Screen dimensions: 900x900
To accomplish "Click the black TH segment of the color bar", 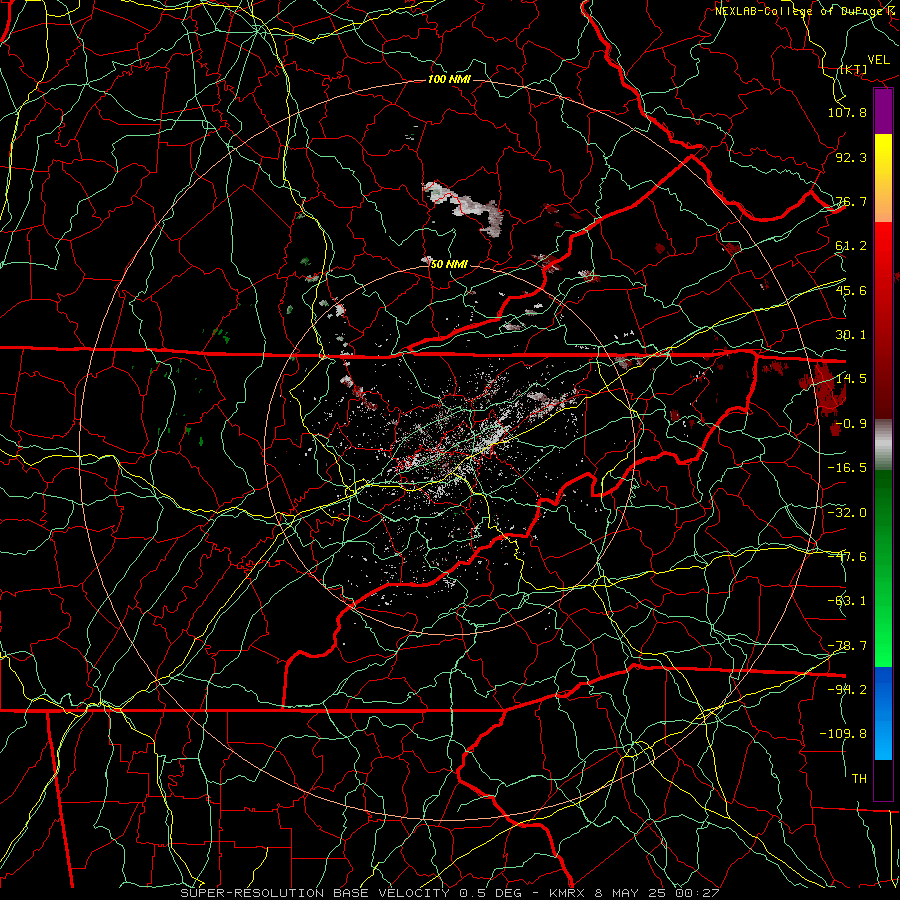I will pos(883,779).
